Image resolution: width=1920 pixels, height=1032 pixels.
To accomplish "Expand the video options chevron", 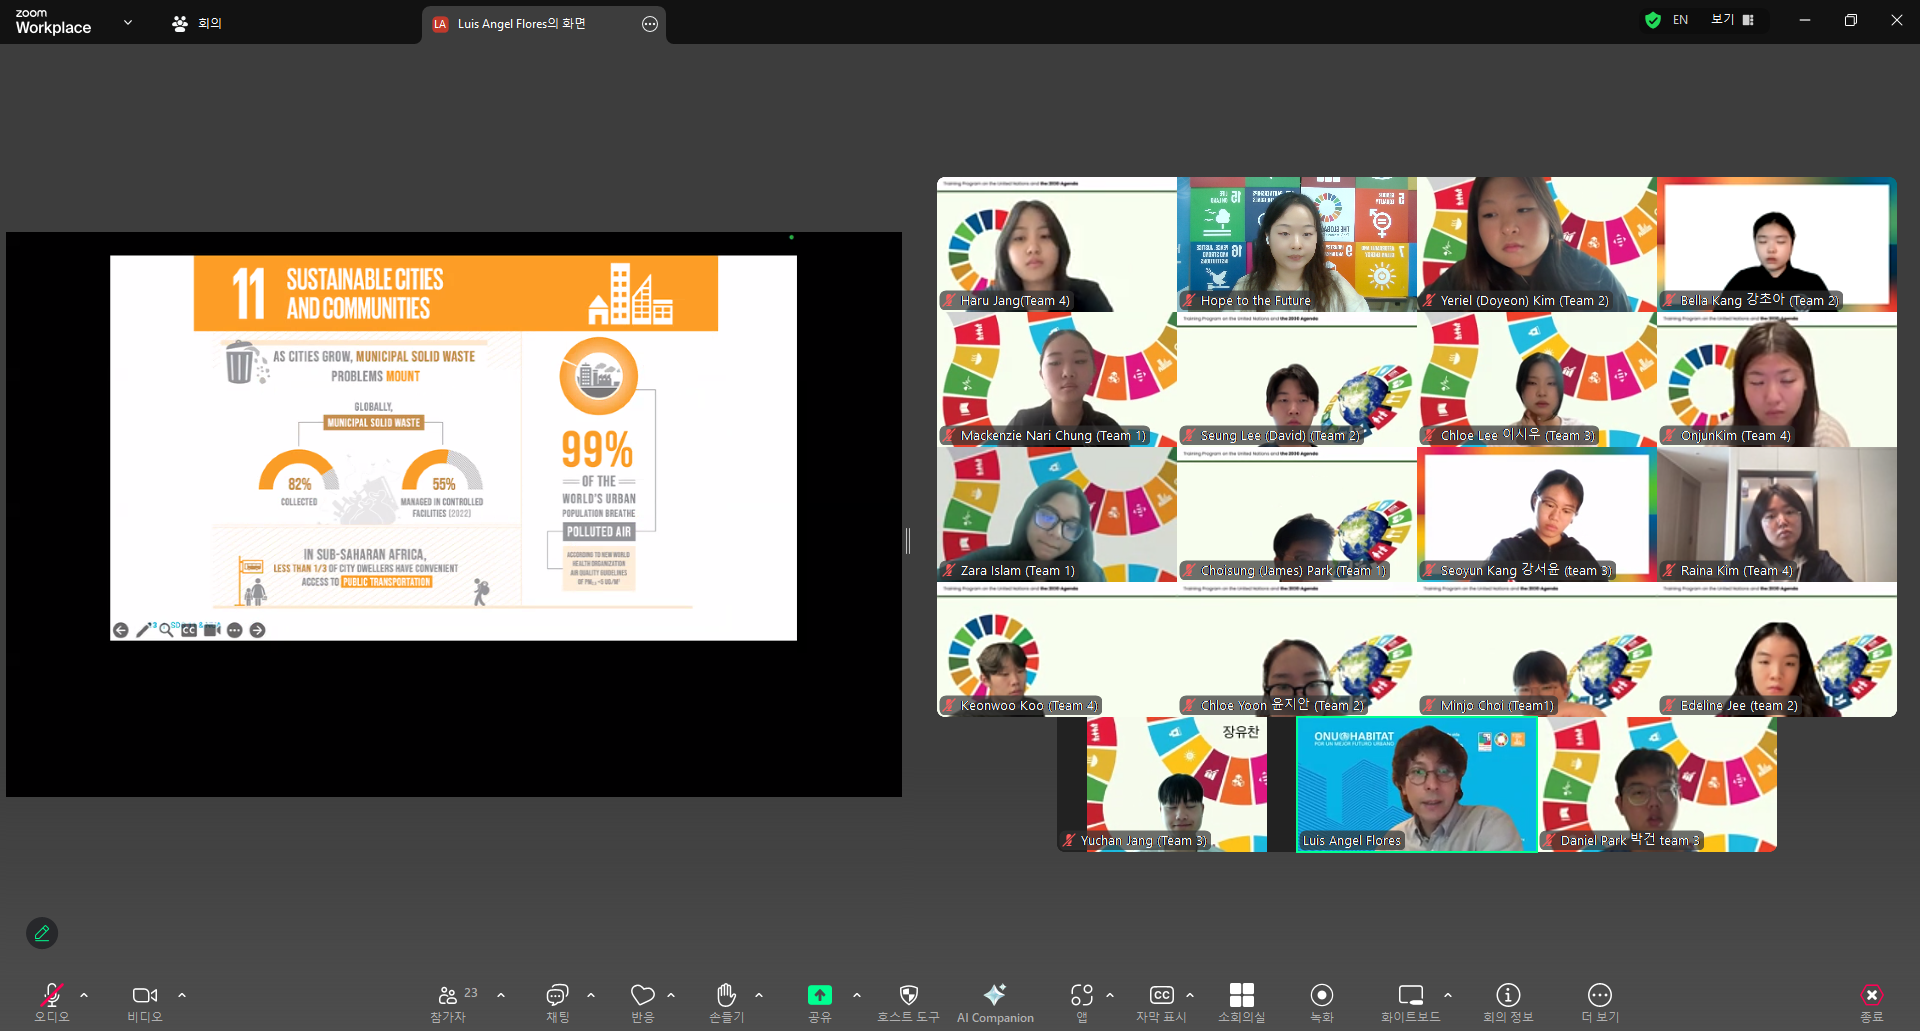I will coord(182,995).
